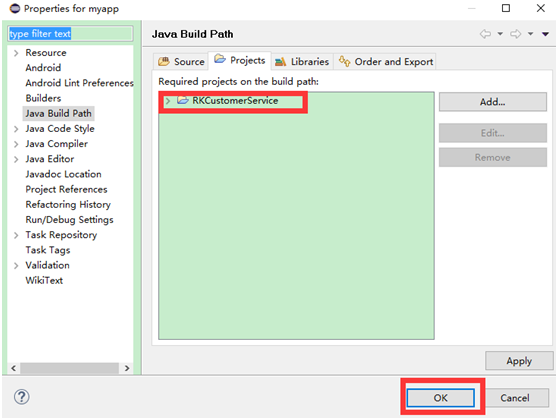The width and height of the screenshot is (558, 420).
Task: Expand the RKCustomerService tree node
Action: click(168, 101)
